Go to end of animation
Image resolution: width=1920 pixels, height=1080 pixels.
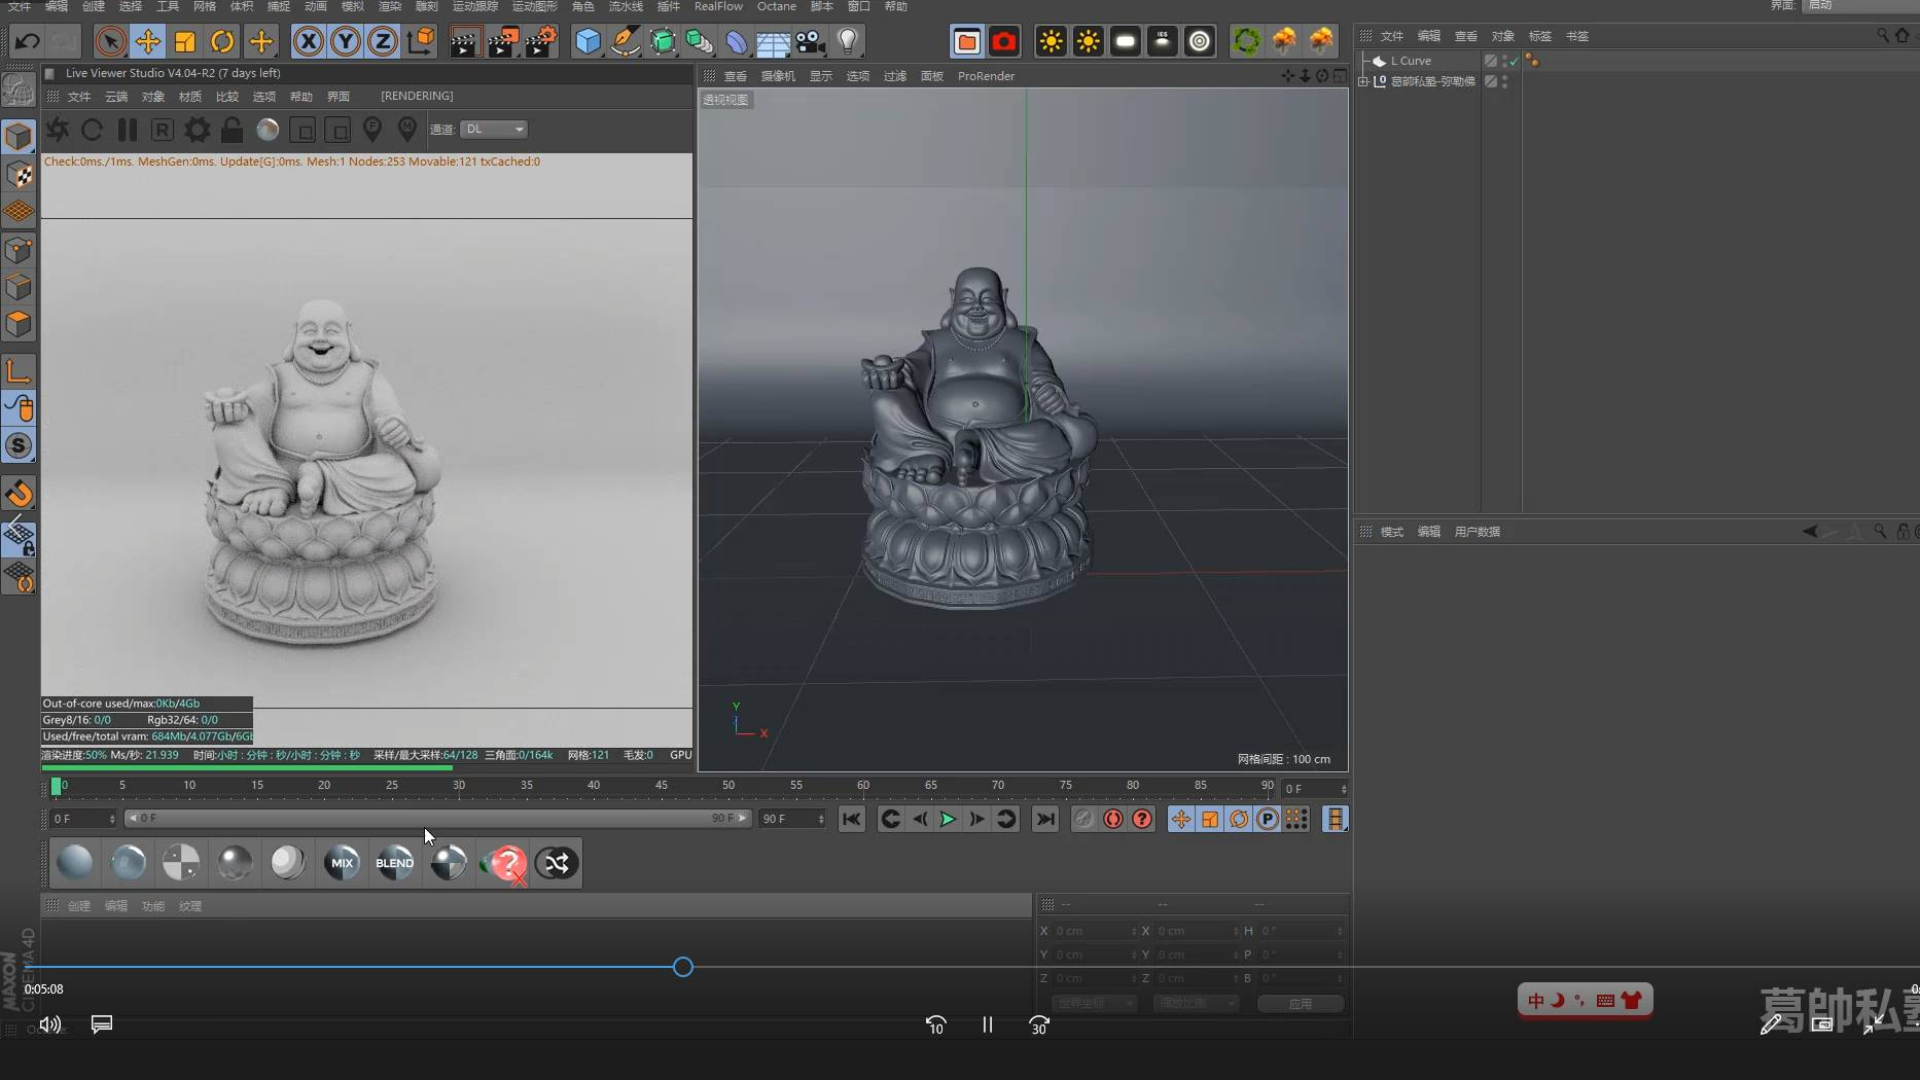[x=1045, y=819]
